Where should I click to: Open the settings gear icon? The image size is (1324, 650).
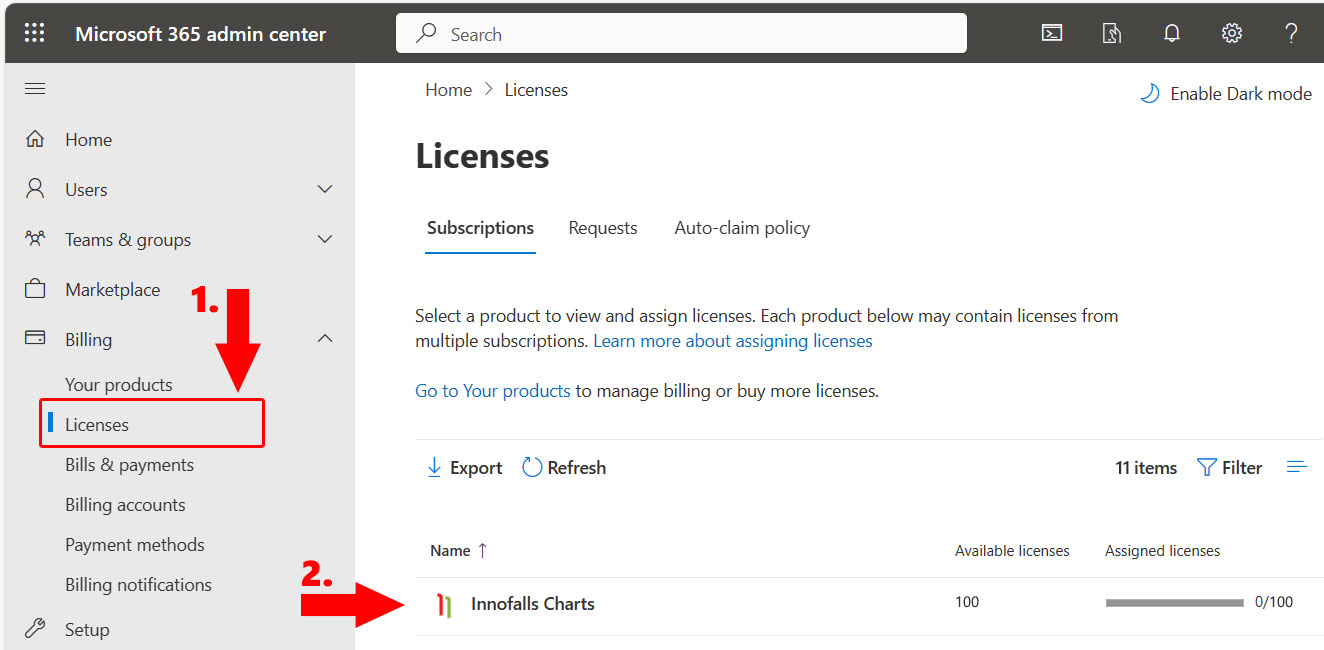[x=1232, y=33]
